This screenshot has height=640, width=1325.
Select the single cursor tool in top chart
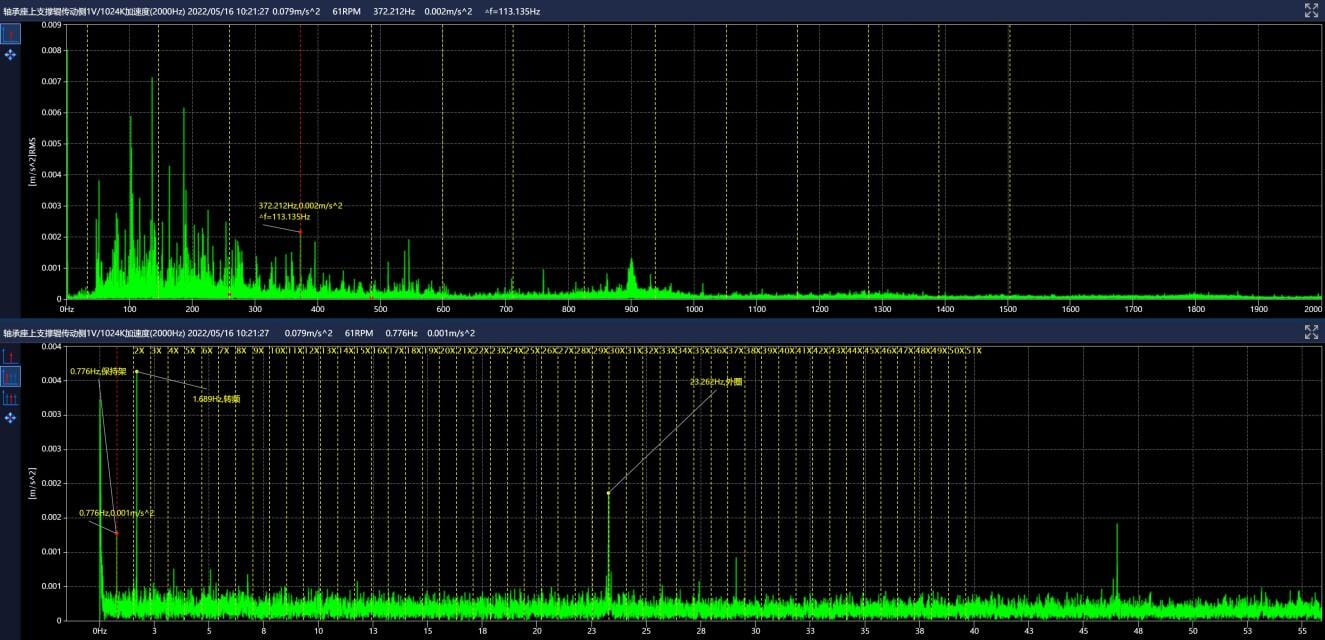10,35
